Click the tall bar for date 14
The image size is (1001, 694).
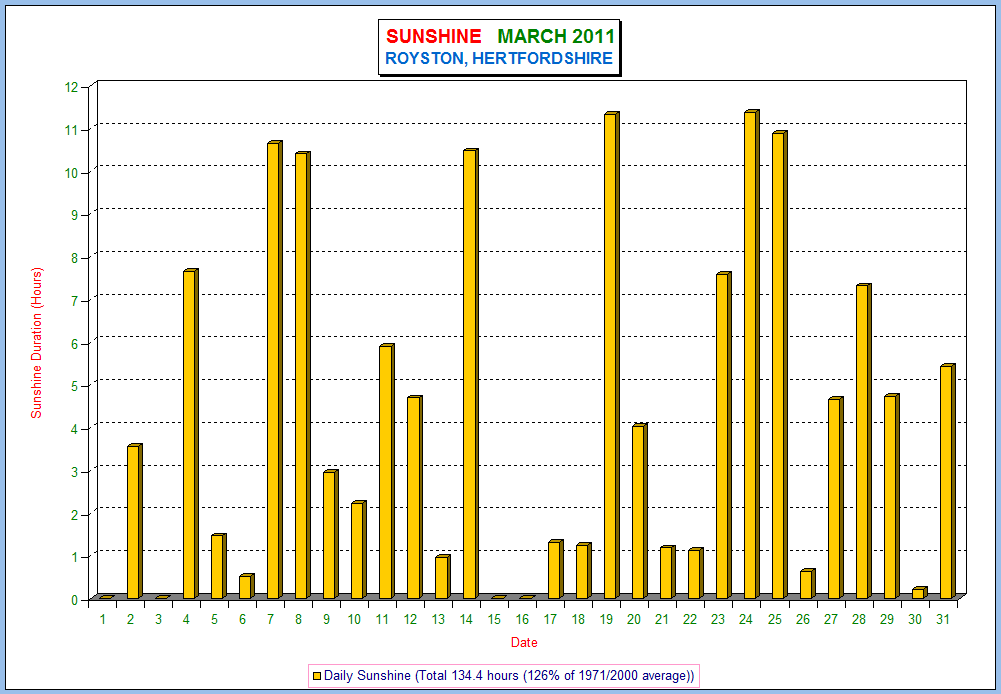coord(470,374)
